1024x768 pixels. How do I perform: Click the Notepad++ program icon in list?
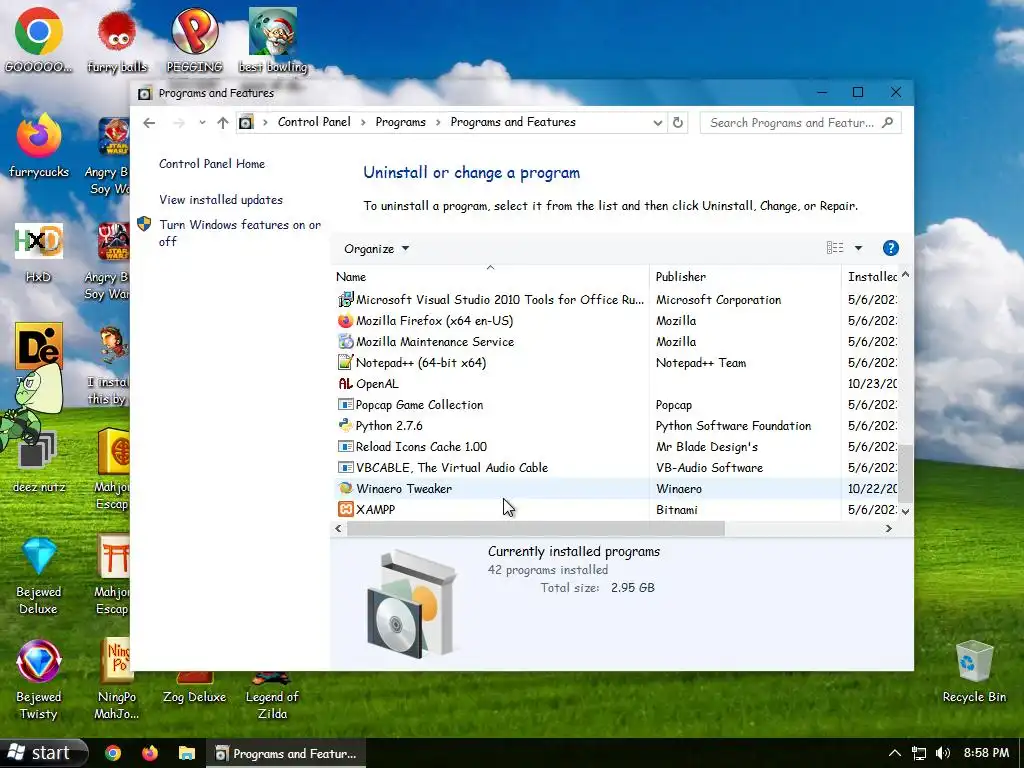(345, 362)
